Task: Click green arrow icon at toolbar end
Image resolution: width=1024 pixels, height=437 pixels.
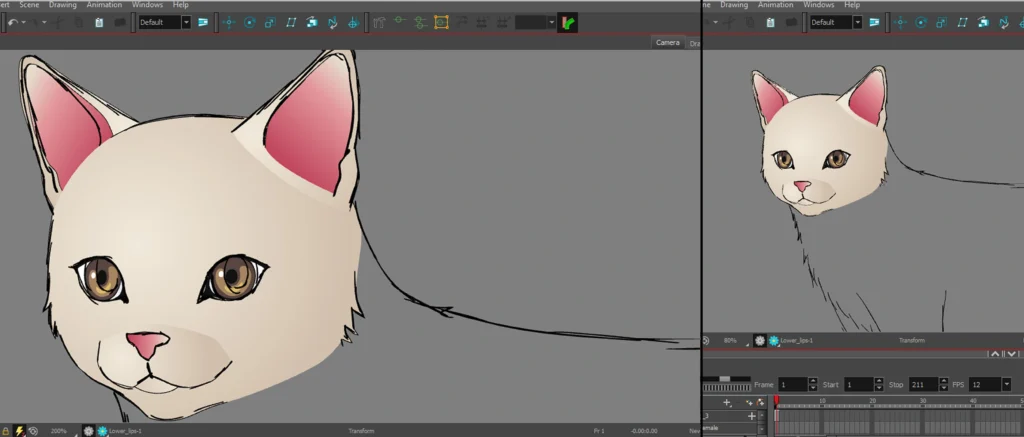Action: coord(568,23)
